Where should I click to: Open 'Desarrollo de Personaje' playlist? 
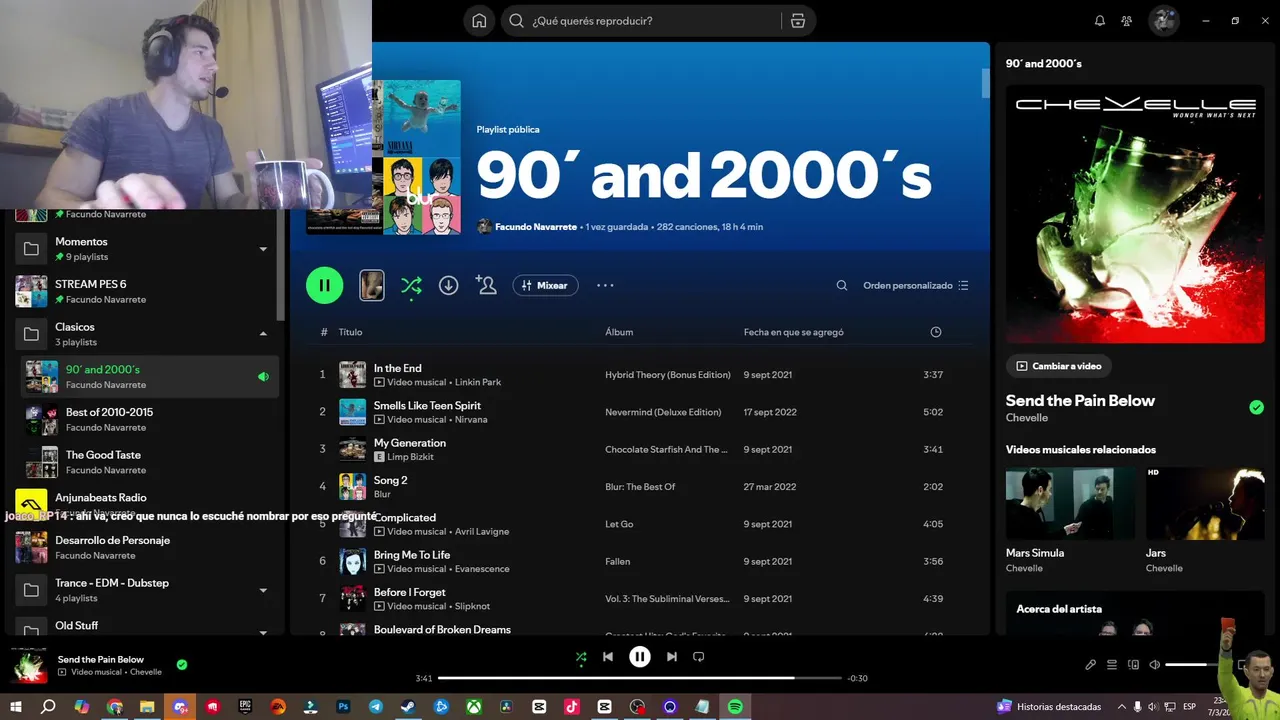pos(145,547)
